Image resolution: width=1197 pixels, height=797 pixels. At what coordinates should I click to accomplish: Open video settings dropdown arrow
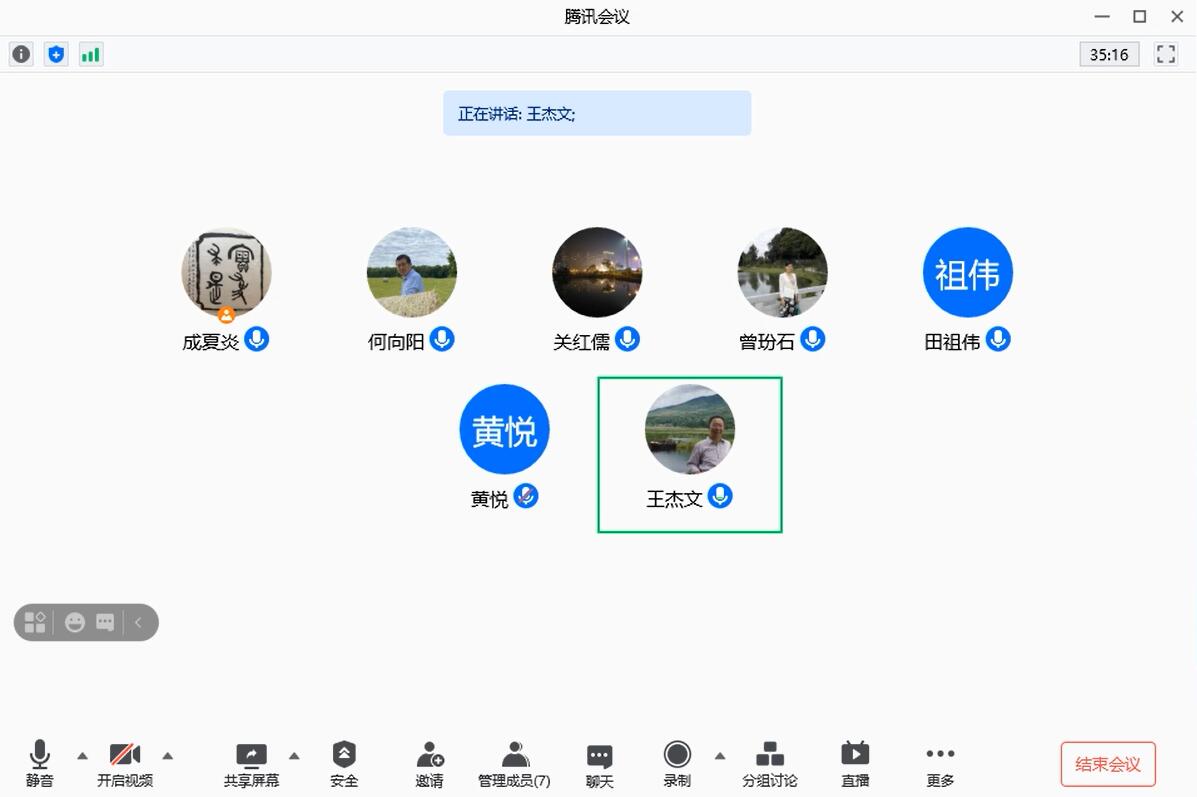[x=168, y=756]
